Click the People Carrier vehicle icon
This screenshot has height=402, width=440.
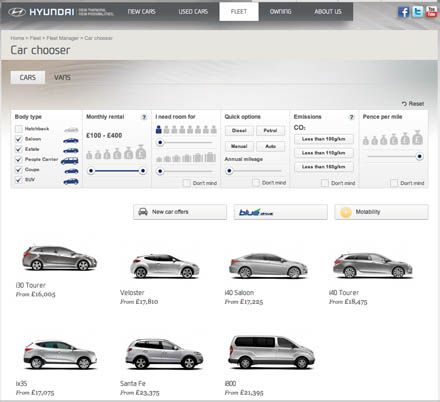click(x=70, y=161)
